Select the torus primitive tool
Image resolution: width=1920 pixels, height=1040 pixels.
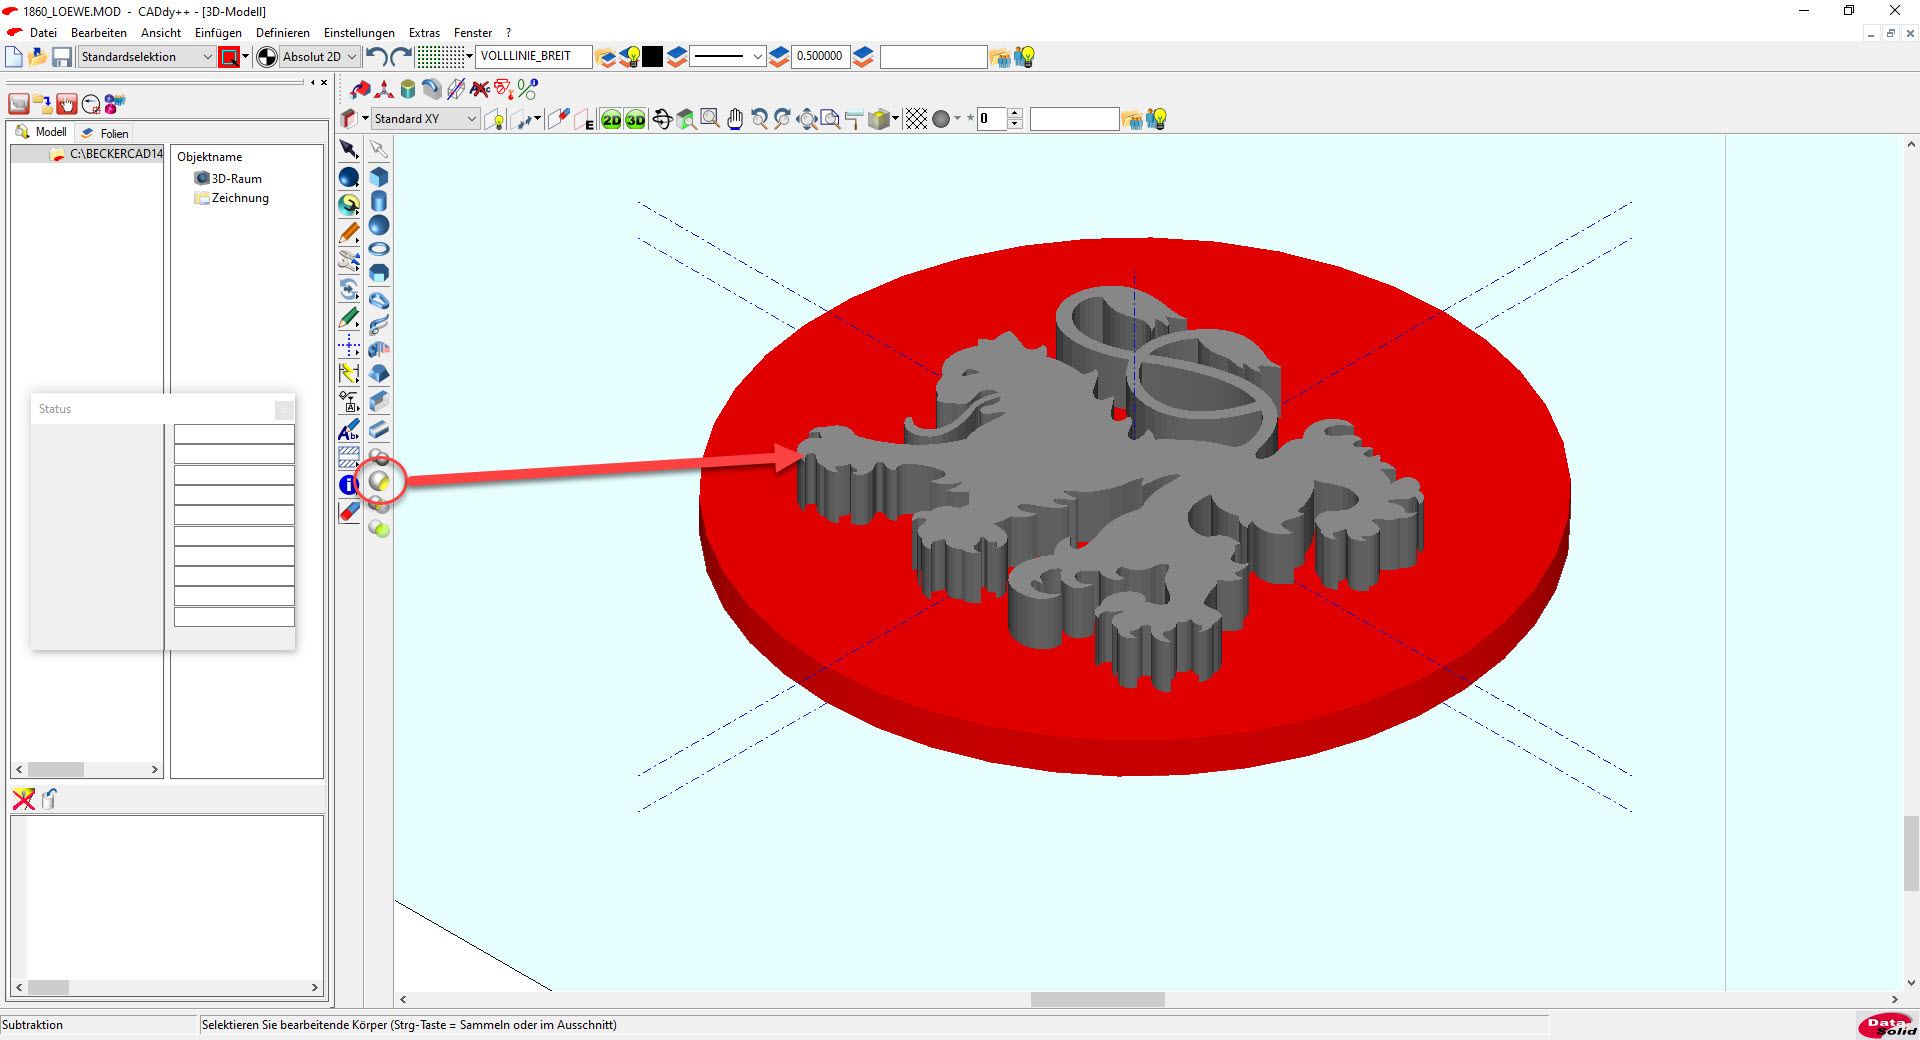(379, 249)
